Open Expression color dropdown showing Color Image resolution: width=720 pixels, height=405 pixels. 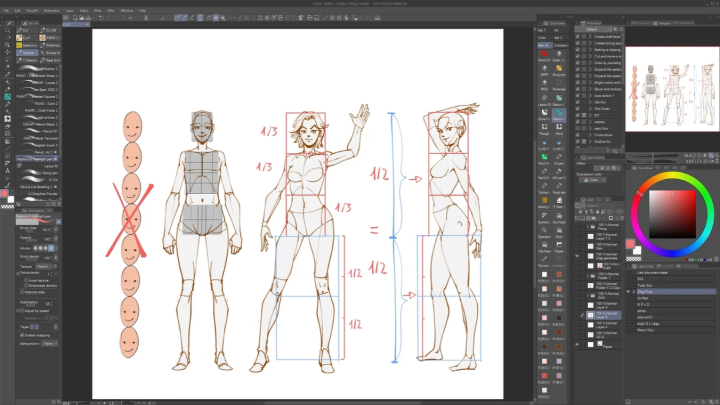tap(592, 180)
